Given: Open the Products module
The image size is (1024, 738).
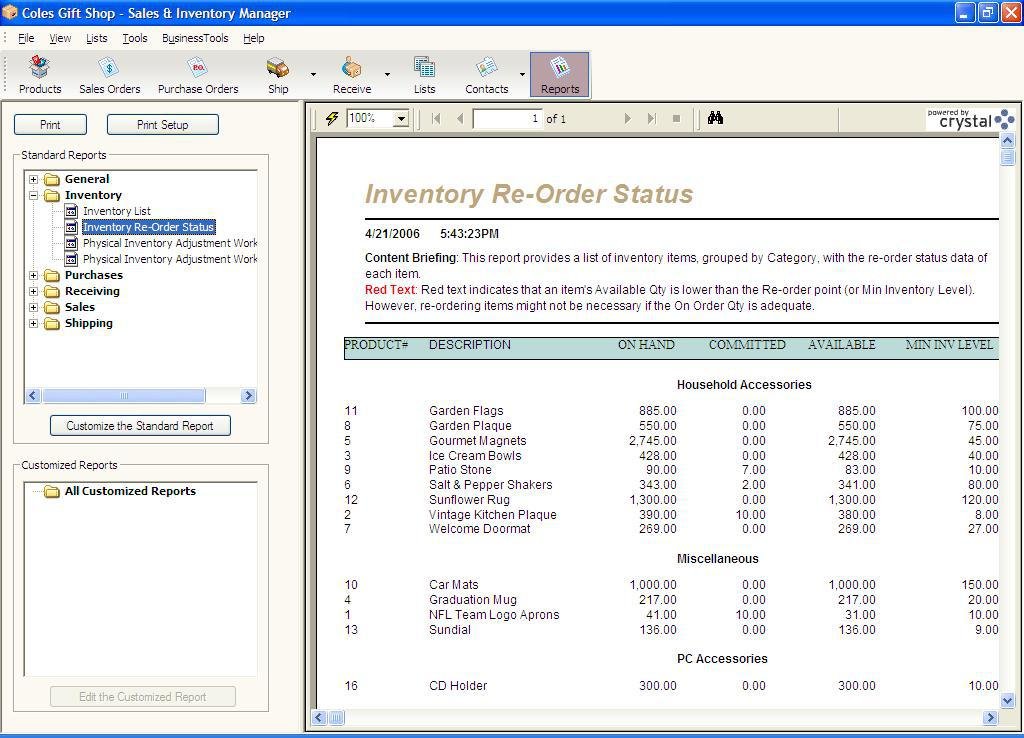Looking at the screenshot, I should click(x=40, y=76).
